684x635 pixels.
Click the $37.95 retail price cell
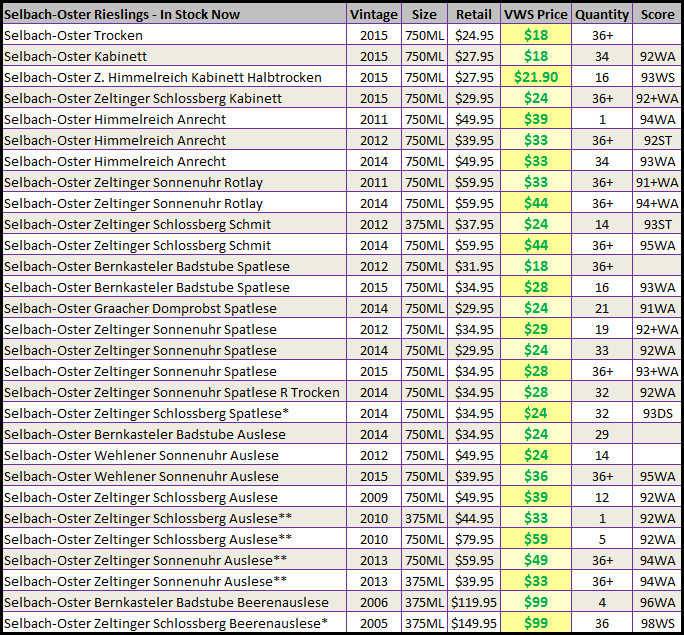click(x=474, y=224)
